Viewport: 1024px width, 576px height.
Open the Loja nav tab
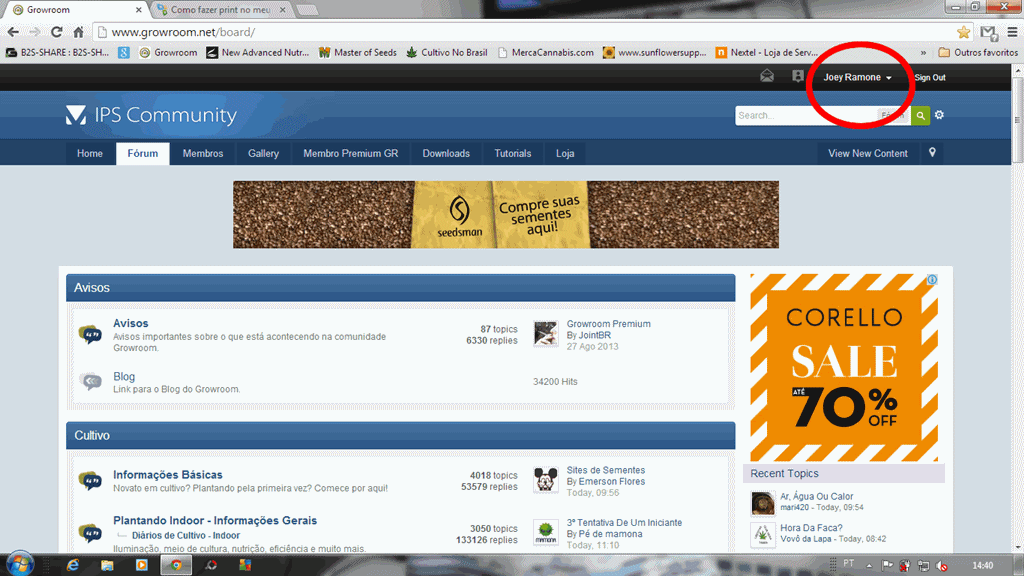(565, 153)
